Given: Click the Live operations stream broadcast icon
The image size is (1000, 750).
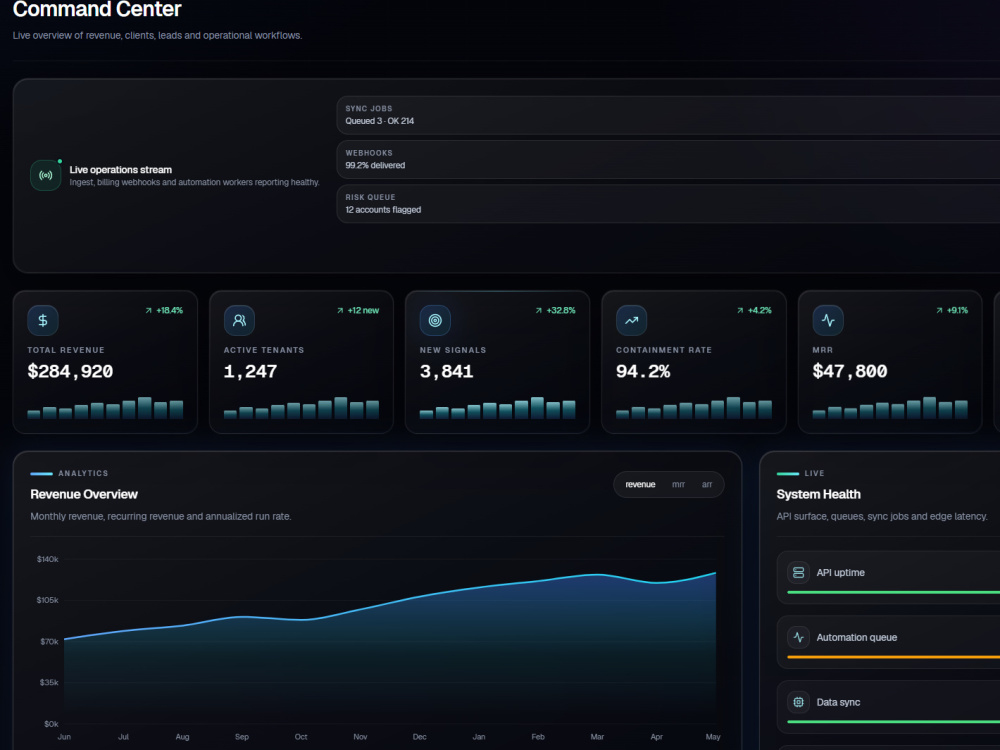Looking at the screenshot, I should tap(46, 175).
